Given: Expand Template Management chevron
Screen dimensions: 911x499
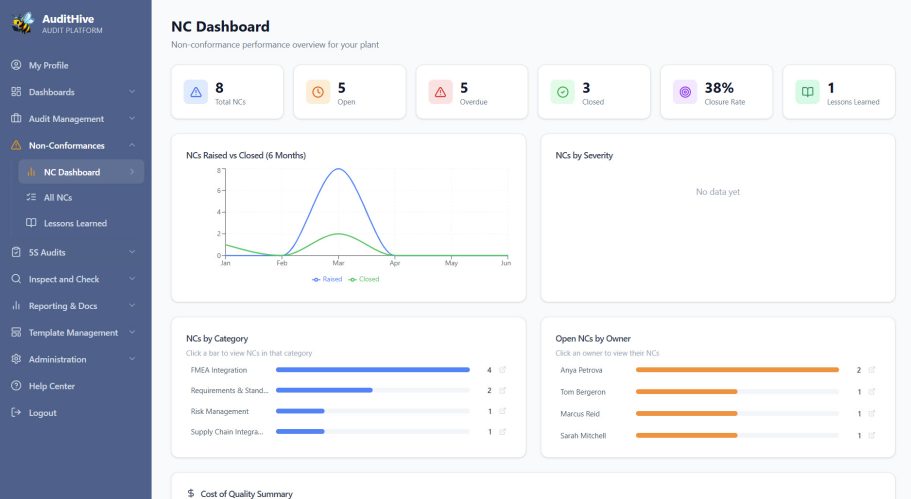Looking at the screenshot, I should click(132, 332).
